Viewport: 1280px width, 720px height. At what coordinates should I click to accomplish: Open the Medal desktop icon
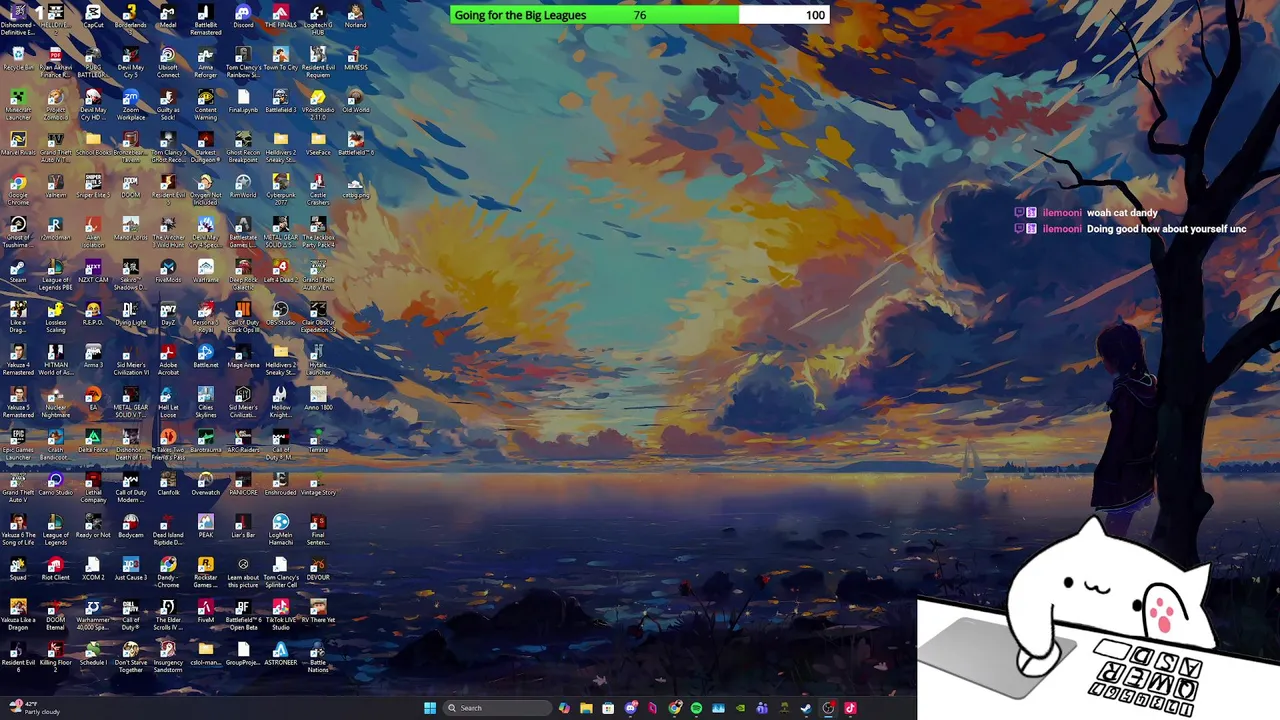(168, 16)
